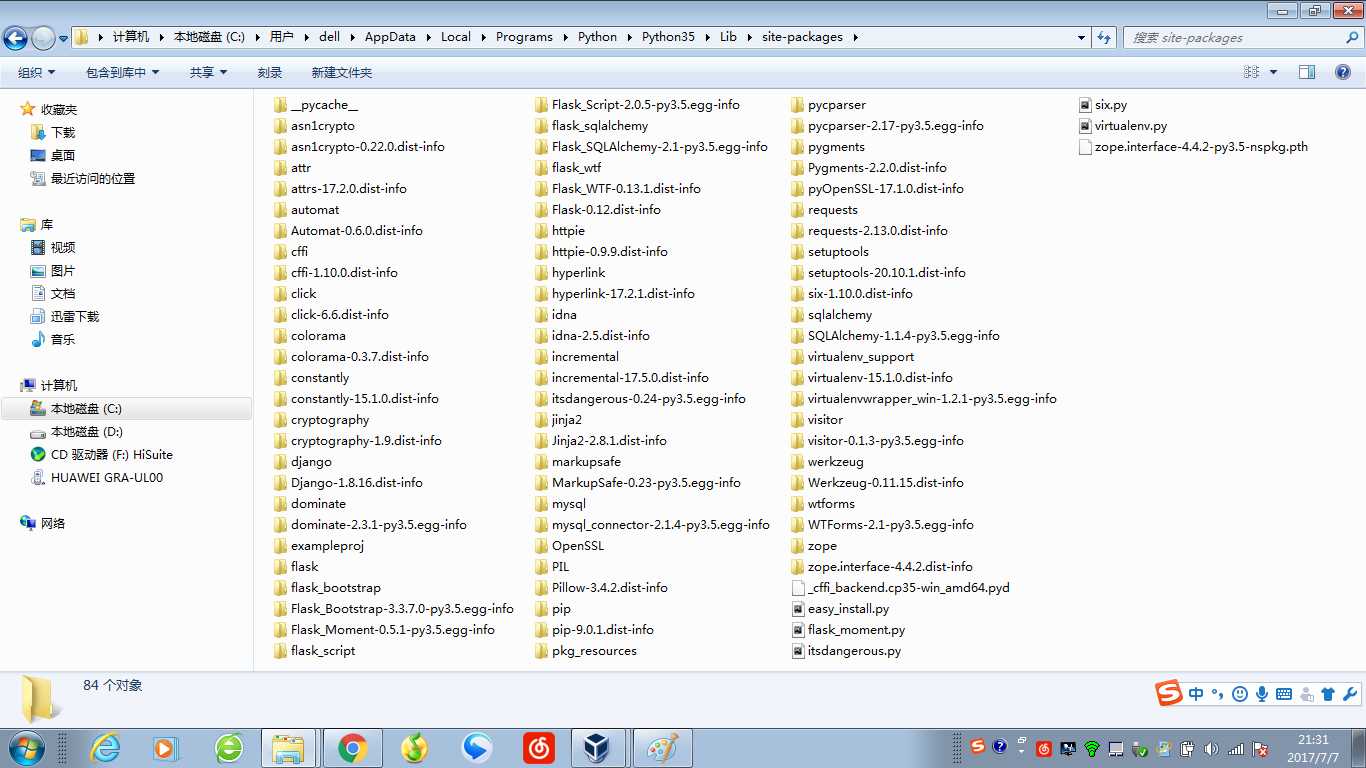The width and height of the screenshot is (1366, 768).
Task: Select 本地磁盘 (D:) drive
Action: point(87,431)
